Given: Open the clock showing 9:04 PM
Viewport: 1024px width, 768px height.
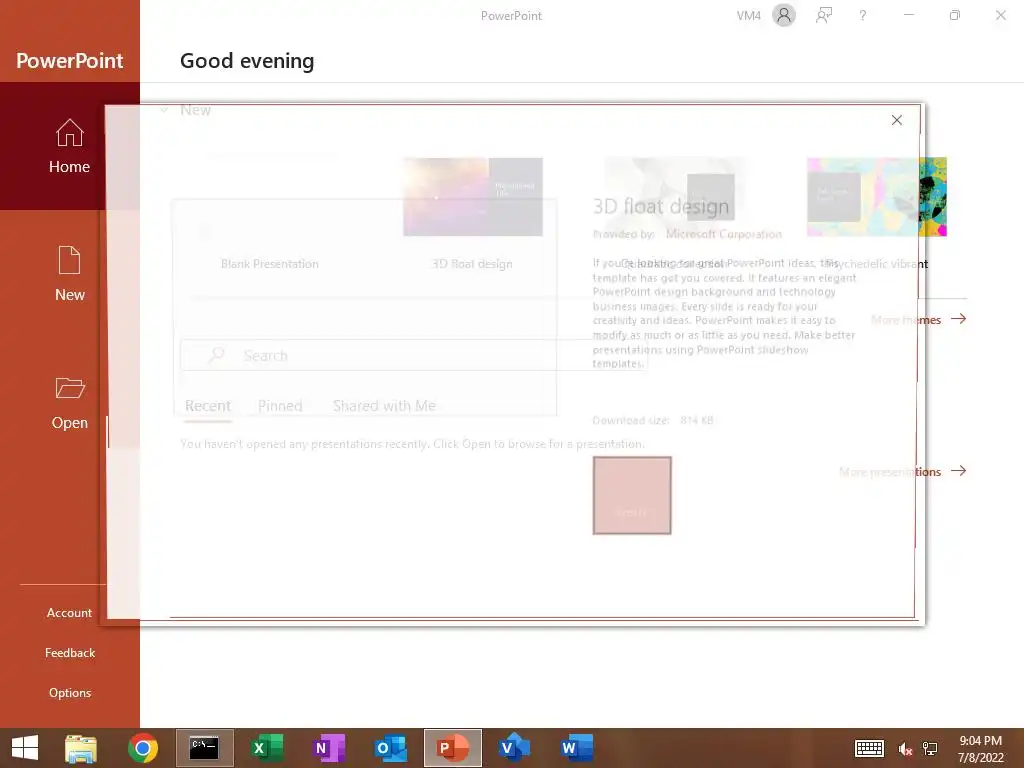Looking at the screenshot, I should pyautogui.click(x=980, y=748).
